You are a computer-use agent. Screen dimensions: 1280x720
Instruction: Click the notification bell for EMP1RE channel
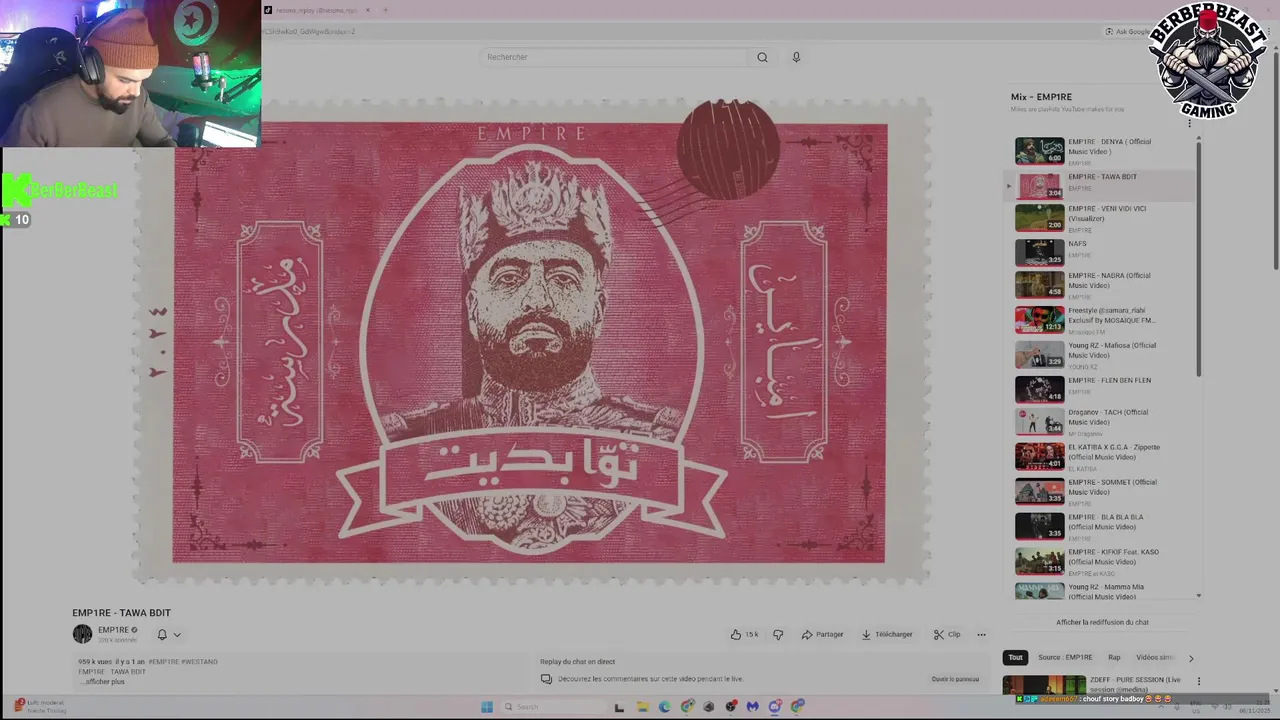coord(162,634)
